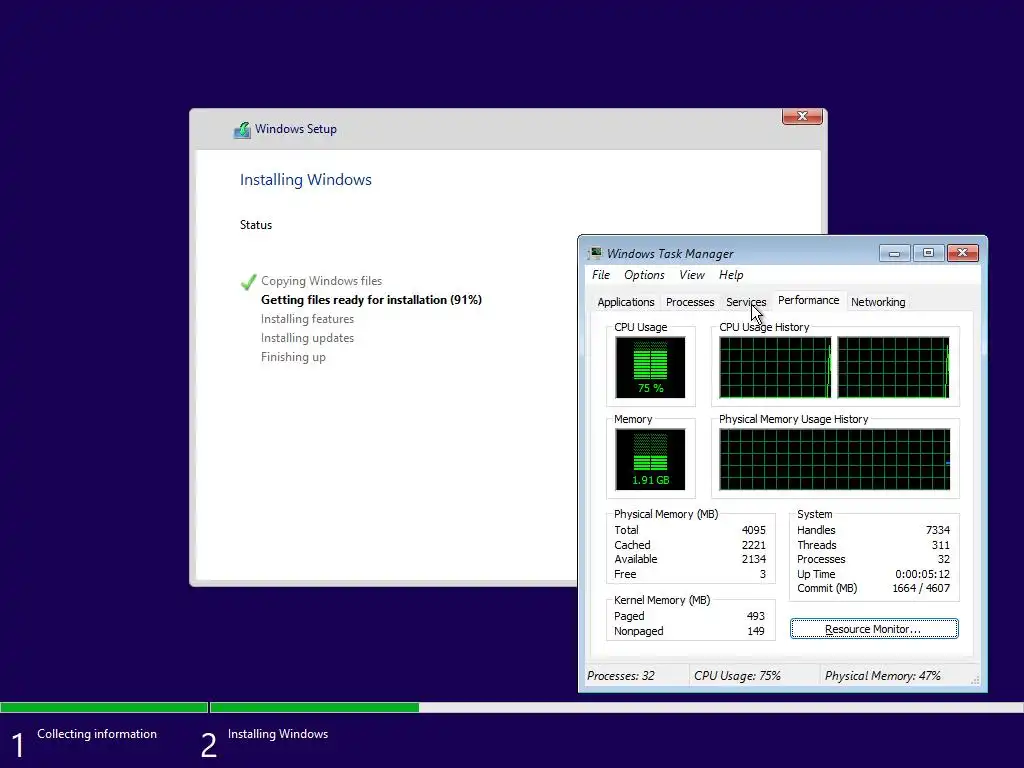Switch to the Services tab
The height and width of the screenshot is (768, 1024).
click(746, 302)
